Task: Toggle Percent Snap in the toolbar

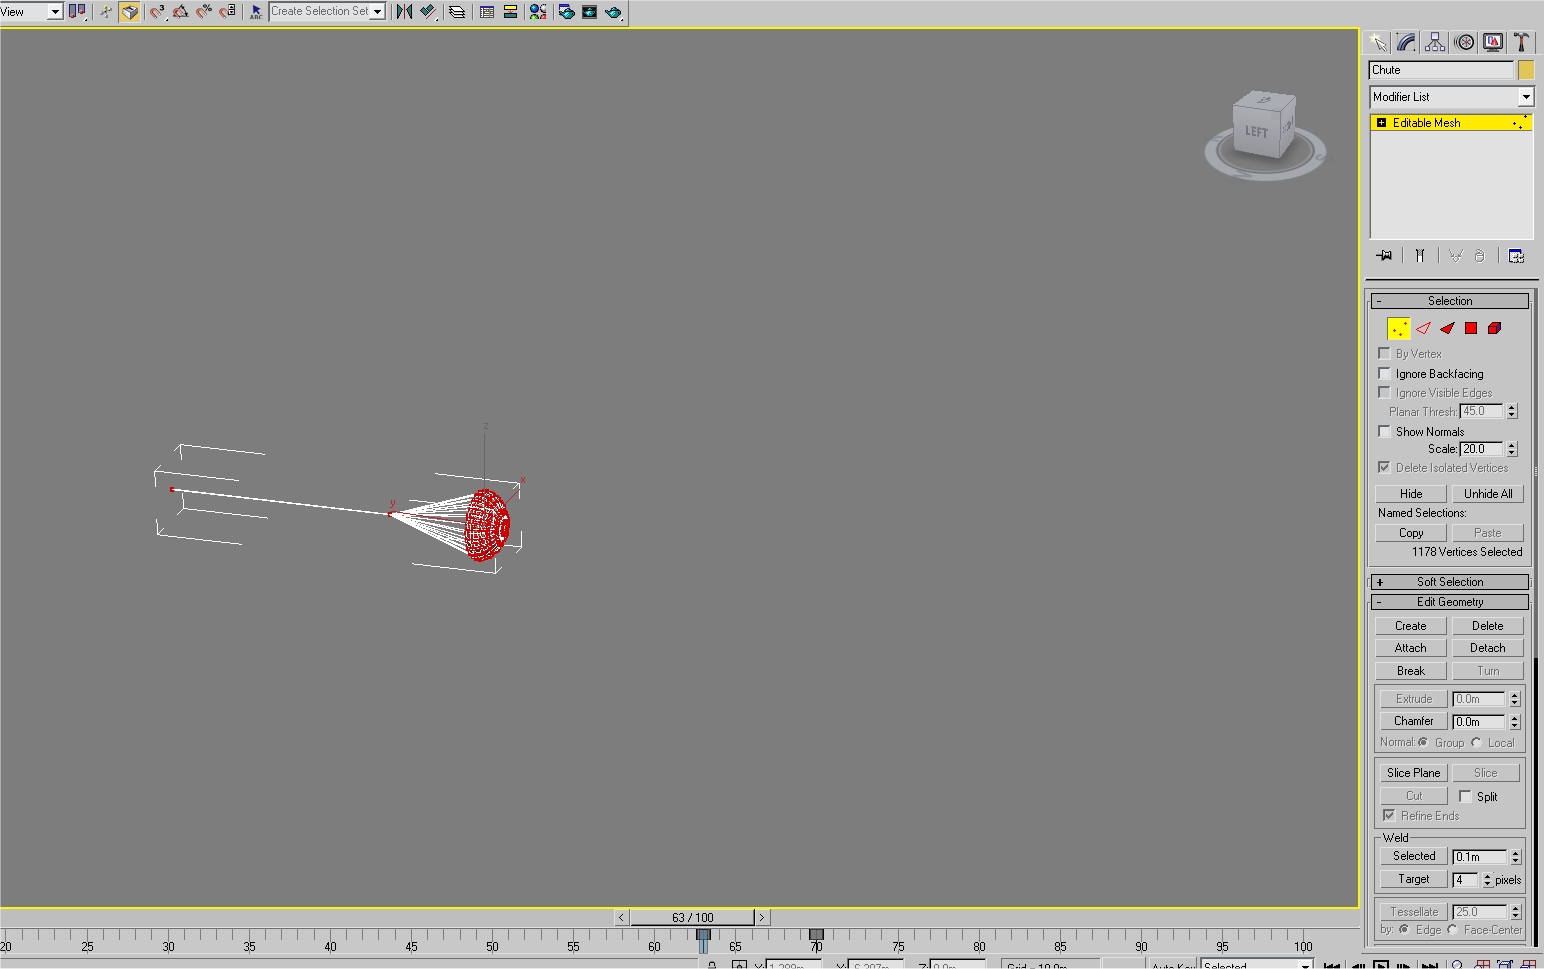Action: click(204, 12)
